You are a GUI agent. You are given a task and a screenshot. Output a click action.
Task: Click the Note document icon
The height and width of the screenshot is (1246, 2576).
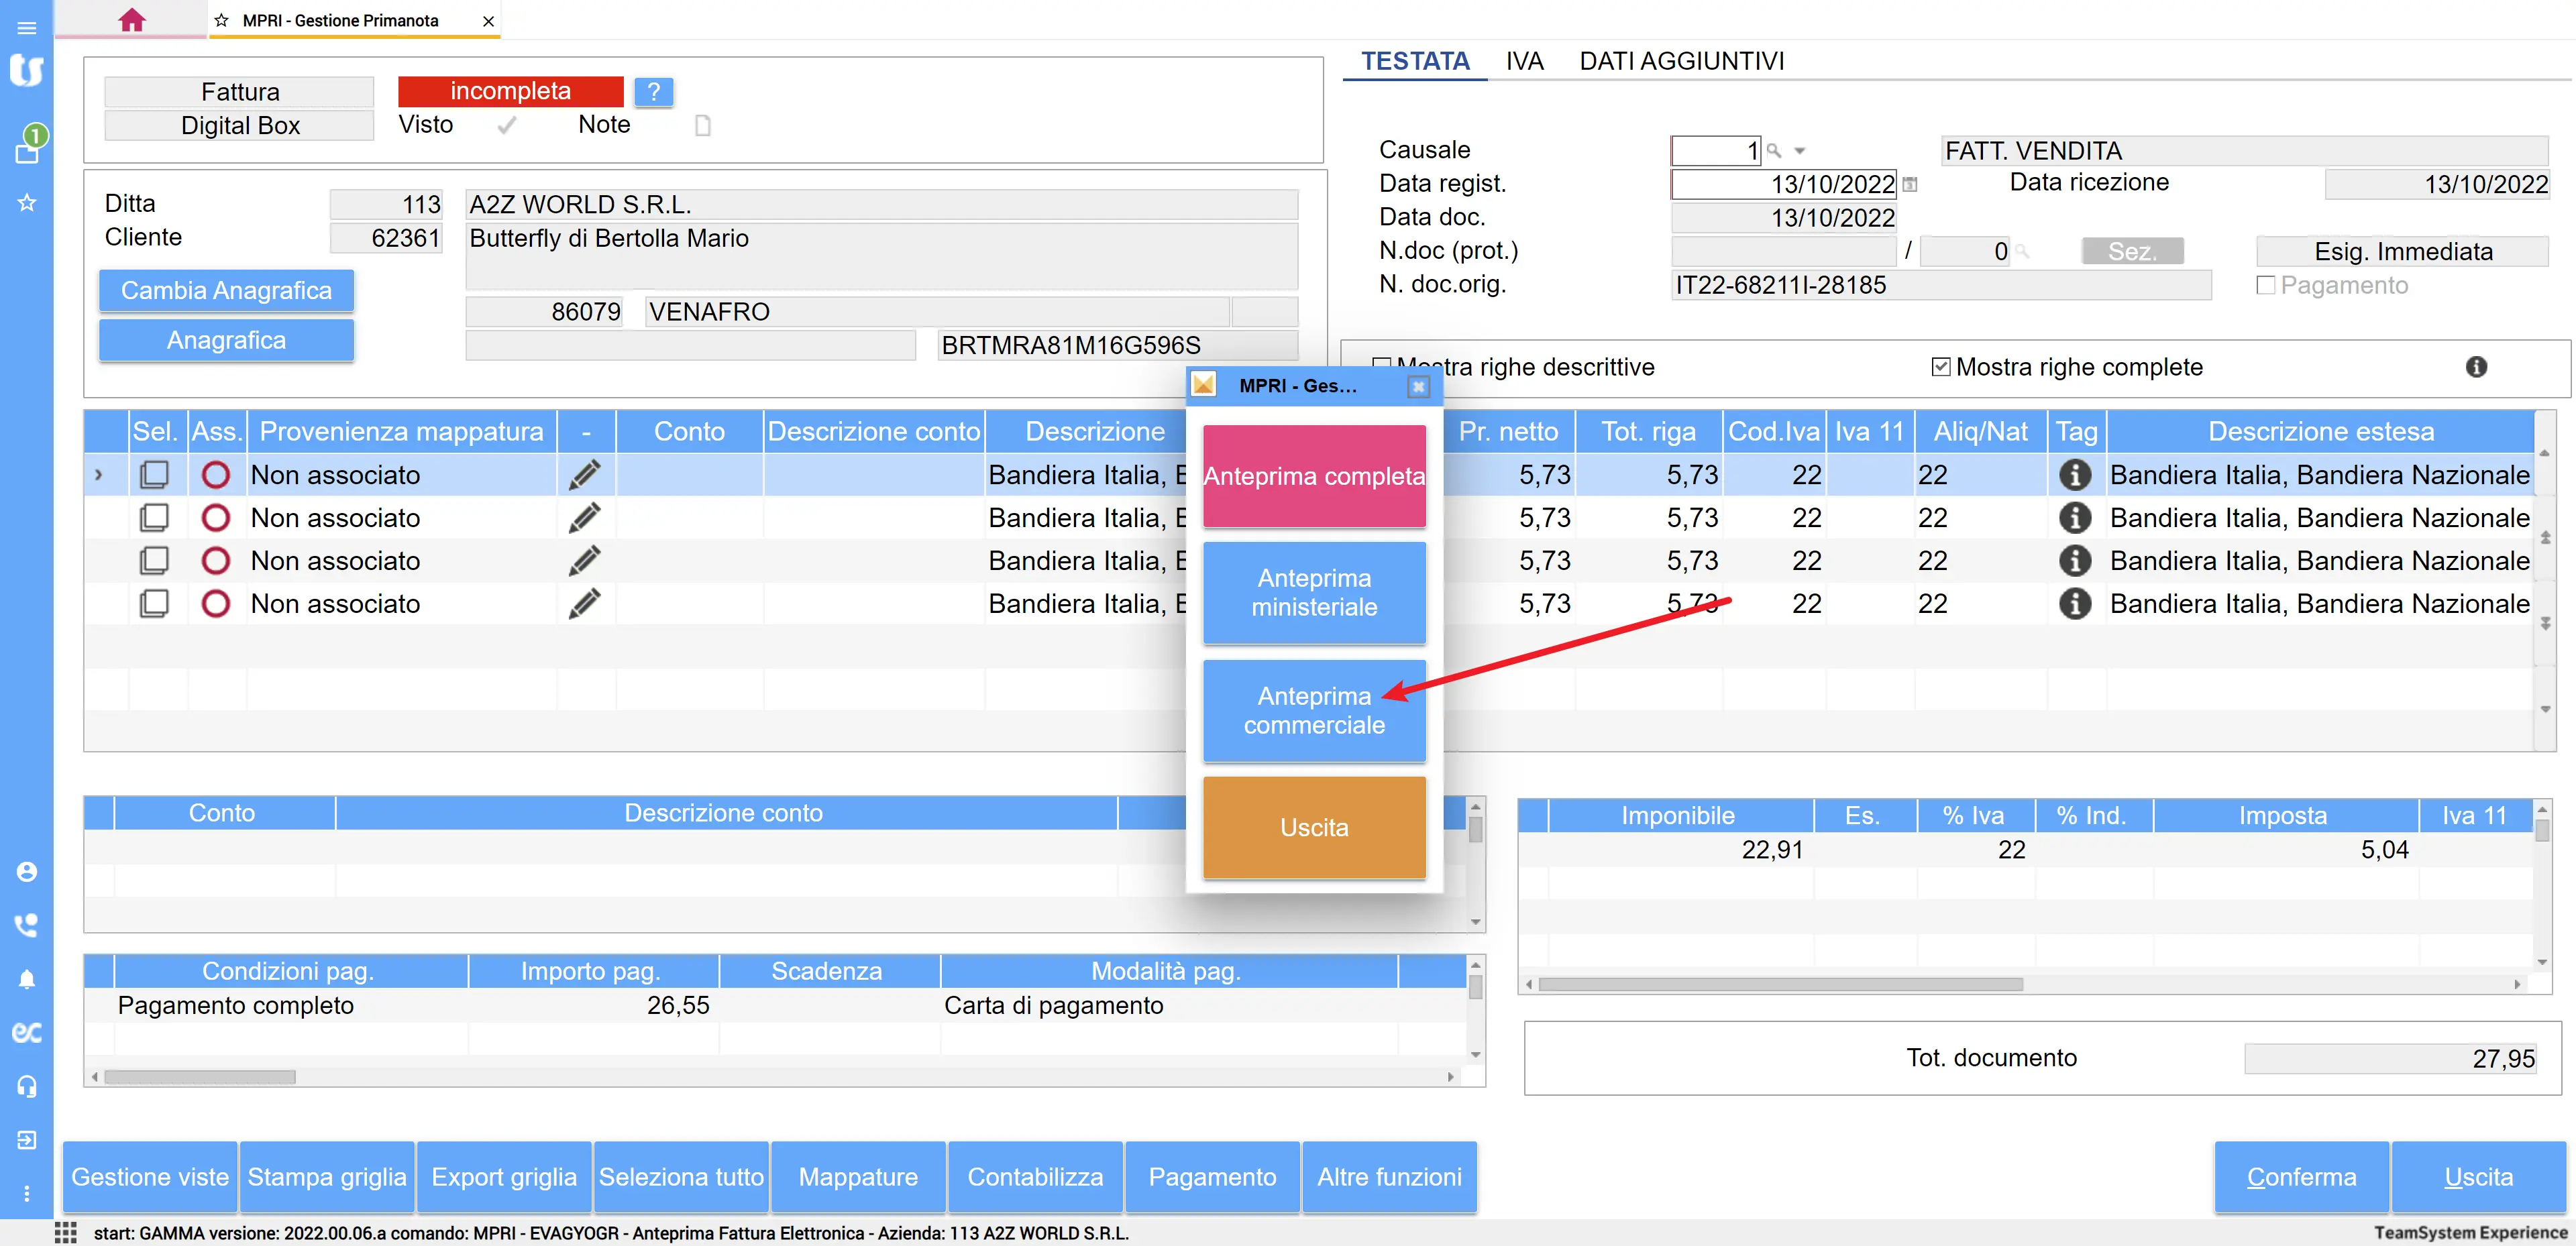(x=702, y=125)
